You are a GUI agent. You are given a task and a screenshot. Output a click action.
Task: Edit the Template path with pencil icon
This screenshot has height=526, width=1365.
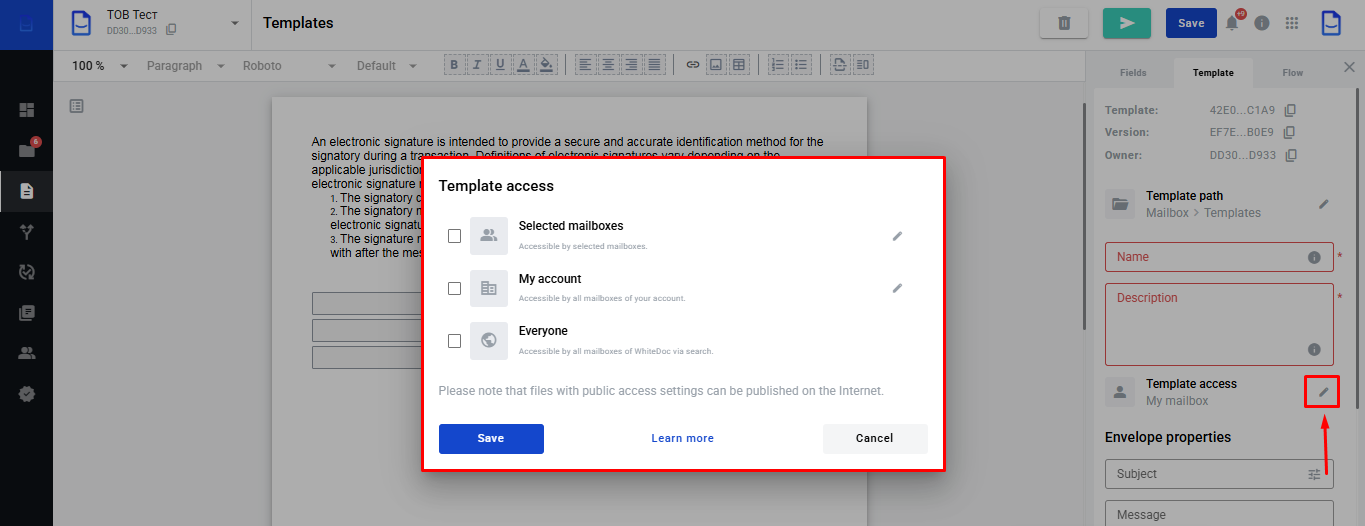click(1324, 204)
